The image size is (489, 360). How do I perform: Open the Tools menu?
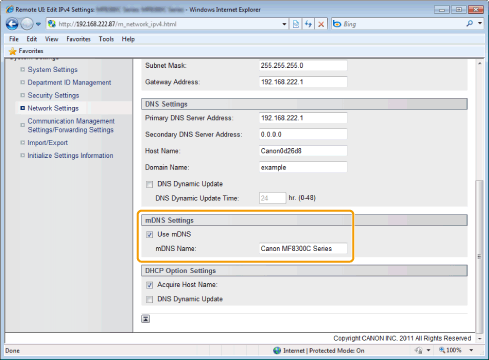(106, 39)
